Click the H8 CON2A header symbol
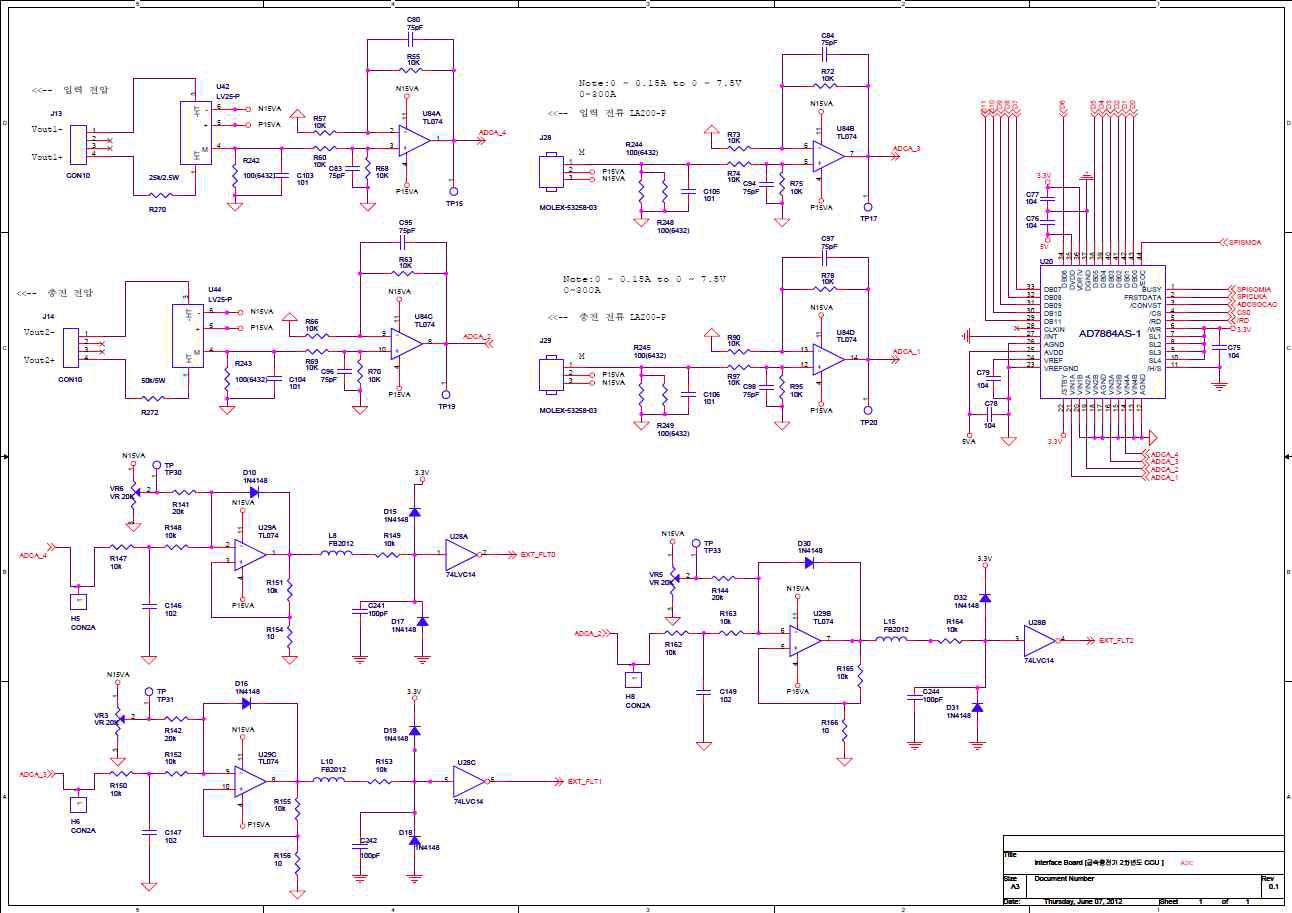Viewport: 1292px width, 913px height. click(631, 679)
